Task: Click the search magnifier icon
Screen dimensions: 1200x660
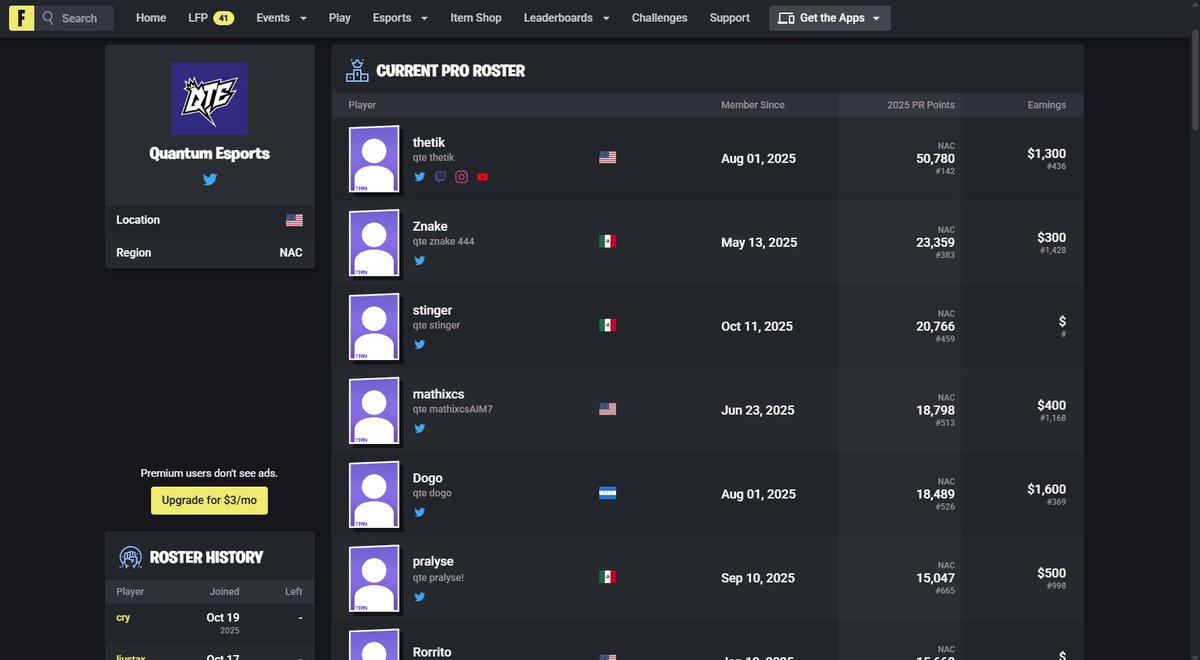Action: (x=48, y=18)
